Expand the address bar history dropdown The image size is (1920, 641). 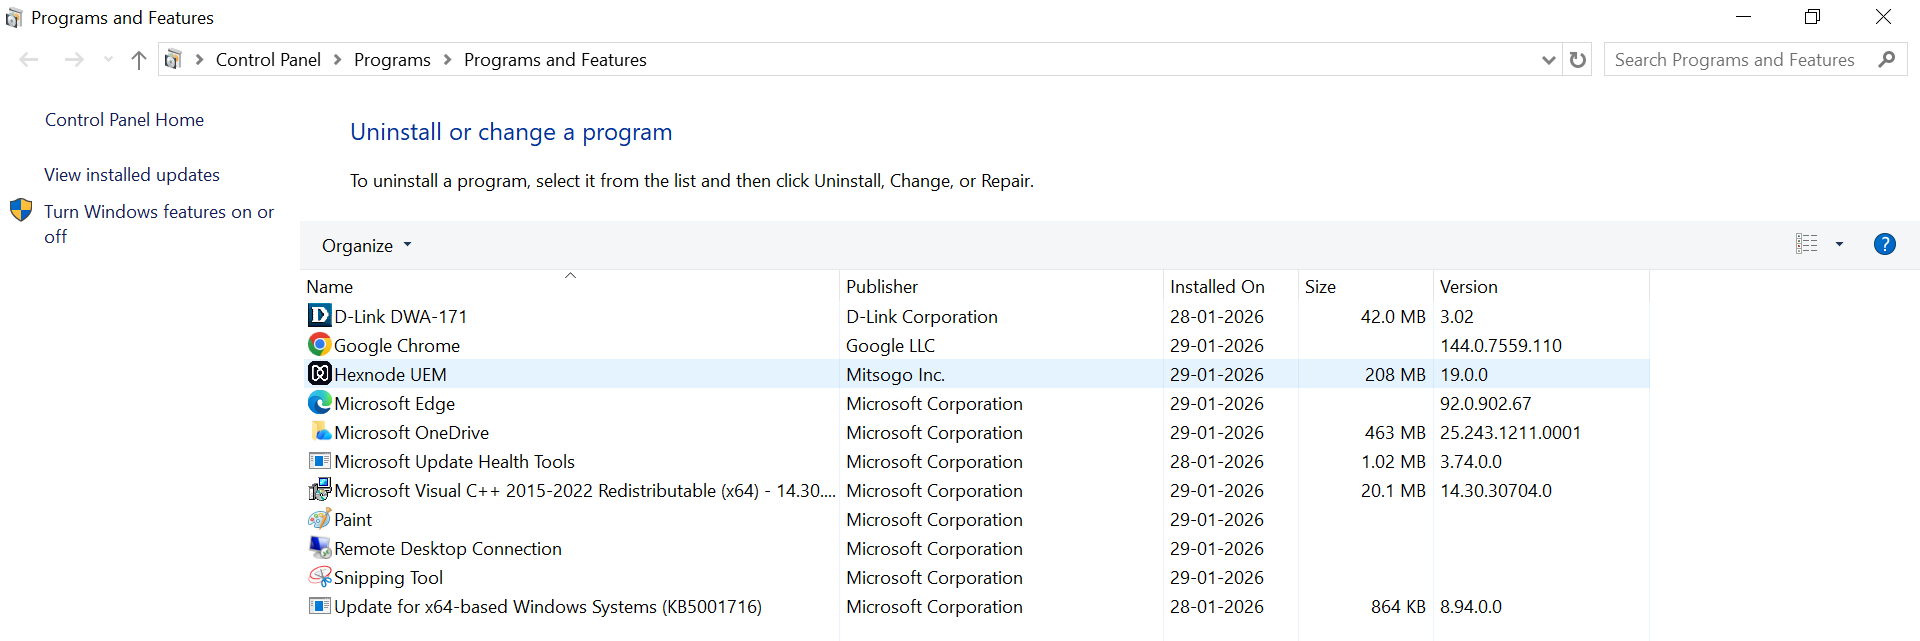[x=1548, y=60]
